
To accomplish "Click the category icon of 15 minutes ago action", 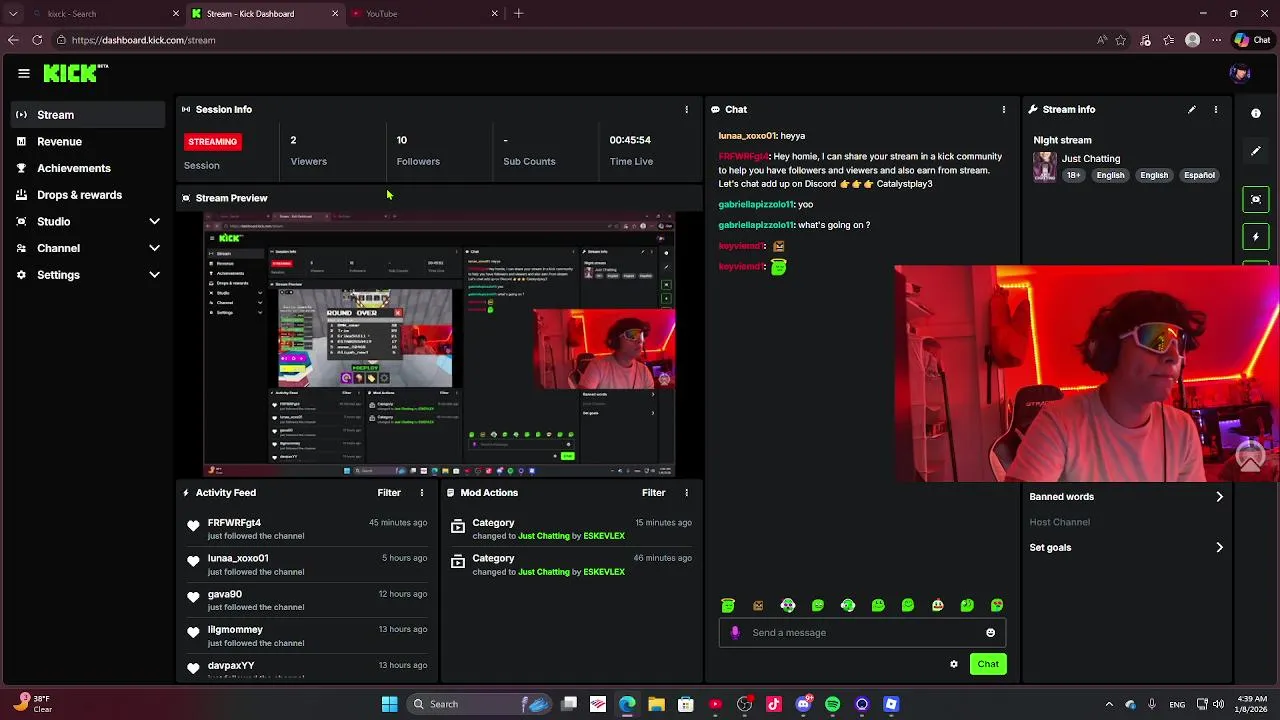I will (x=457, y=526).
